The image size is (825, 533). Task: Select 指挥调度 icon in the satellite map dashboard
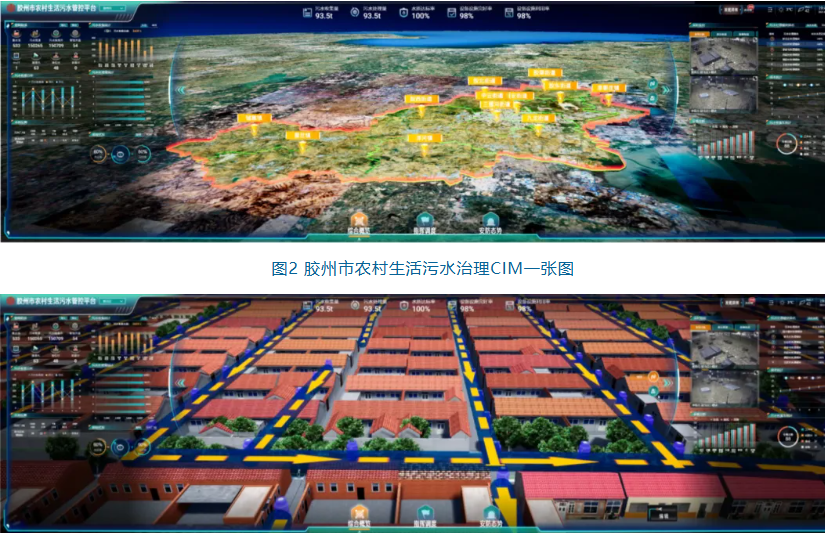pyautogui.click(x=424, y=221)
